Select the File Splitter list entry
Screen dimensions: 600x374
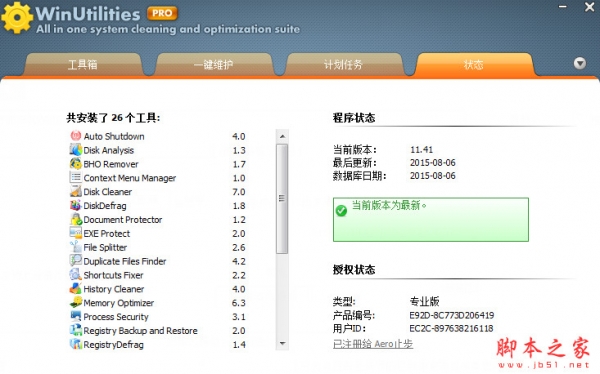105,247
